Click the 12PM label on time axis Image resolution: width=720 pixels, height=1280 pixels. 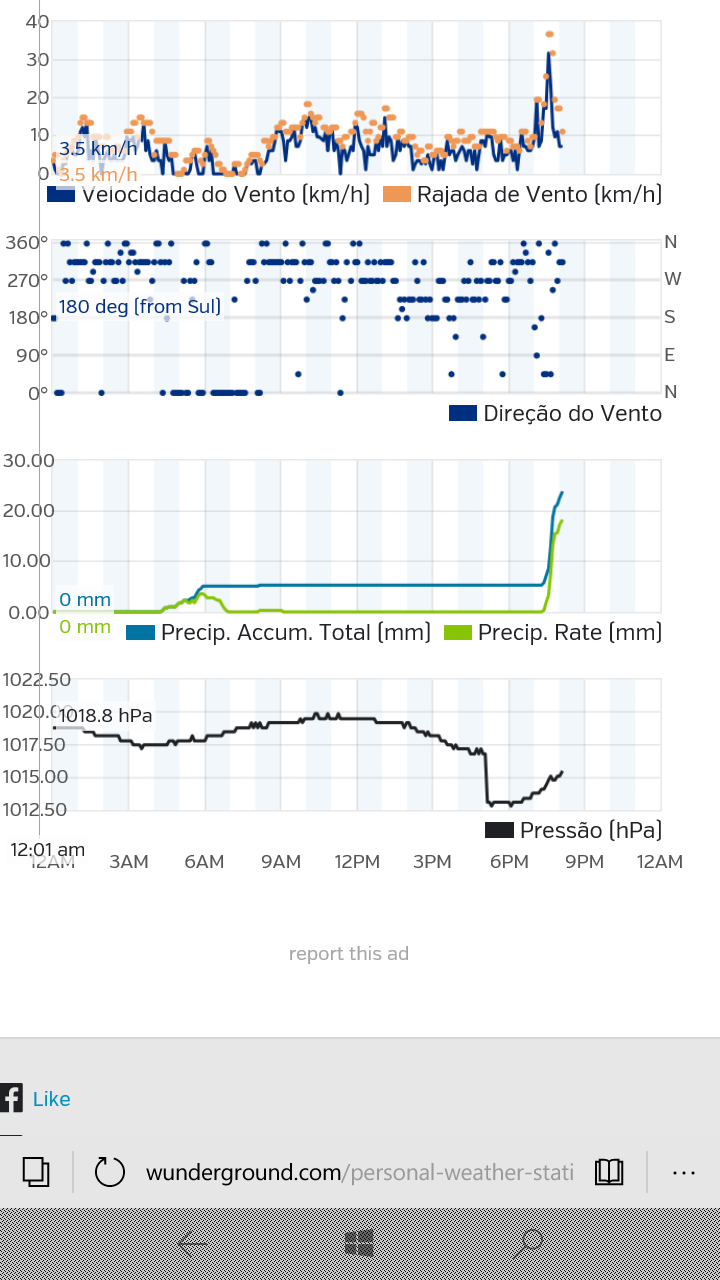[357, 862]
